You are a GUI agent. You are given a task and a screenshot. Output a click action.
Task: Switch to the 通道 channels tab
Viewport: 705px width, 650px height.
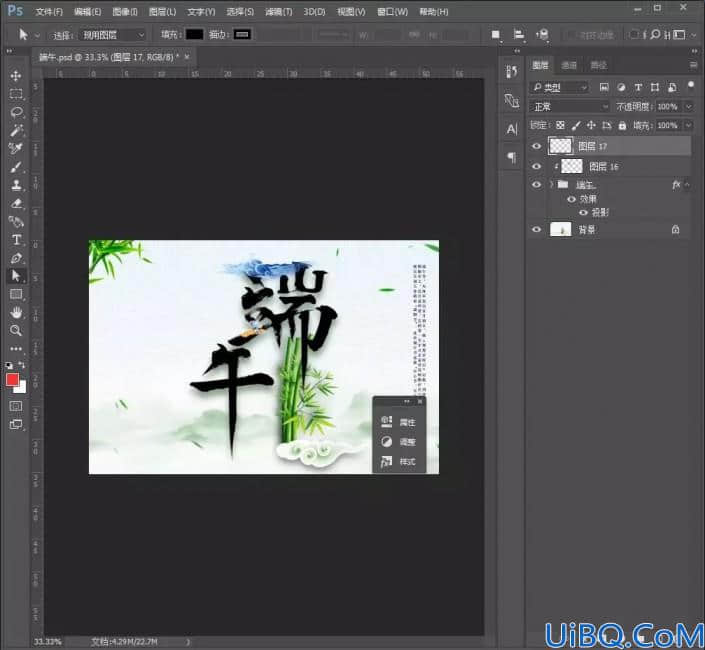pos(569,66)
